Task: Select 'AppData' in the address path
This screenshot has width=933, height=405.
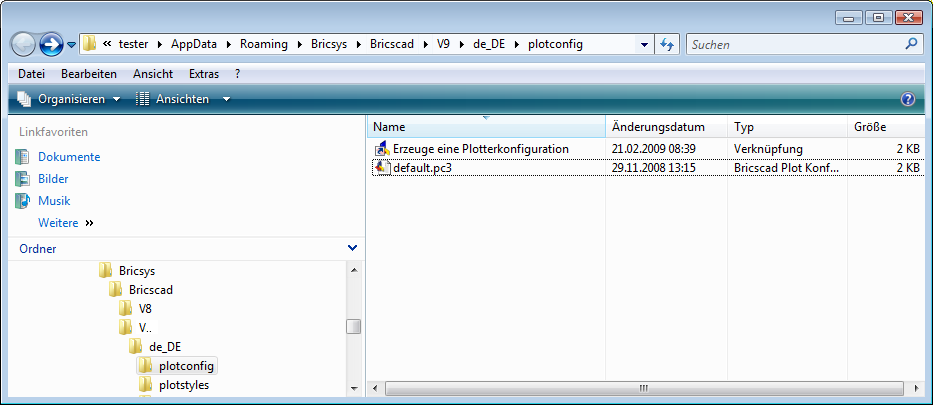Action: 193,44
